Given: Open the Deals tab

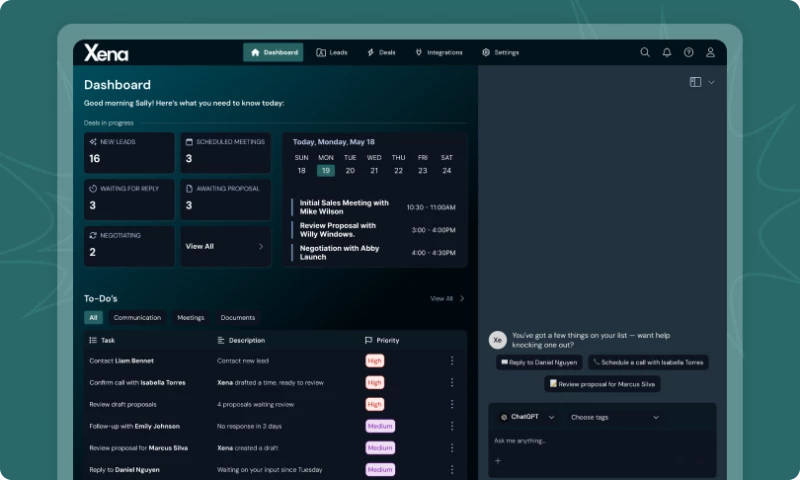Looking at the screenshot, I should 381,52.
